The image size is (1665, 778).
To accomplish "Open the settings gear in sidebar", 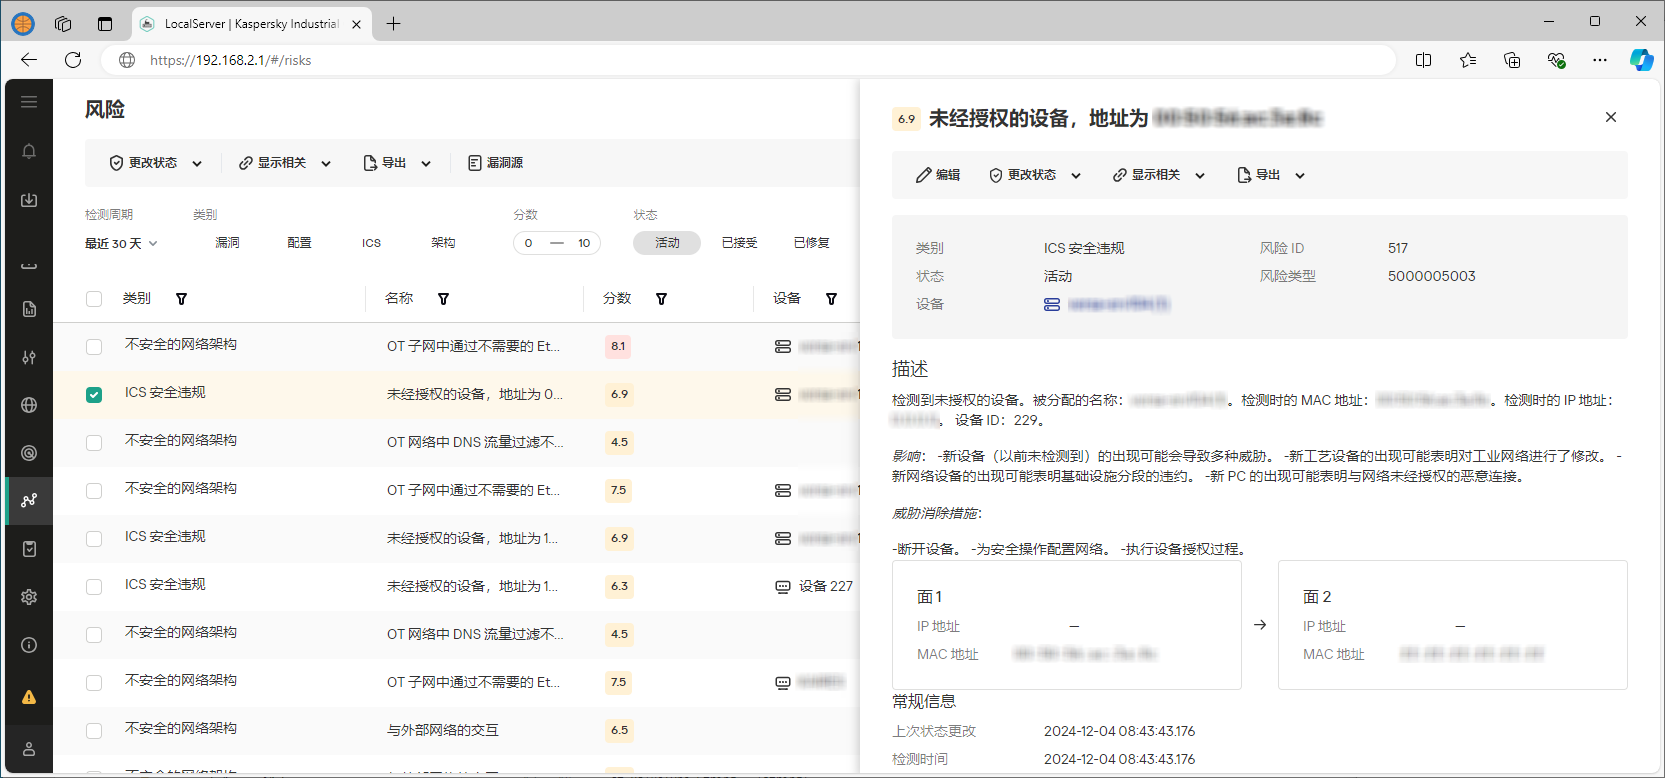I will pyautogui.click(x=29, y=597).
